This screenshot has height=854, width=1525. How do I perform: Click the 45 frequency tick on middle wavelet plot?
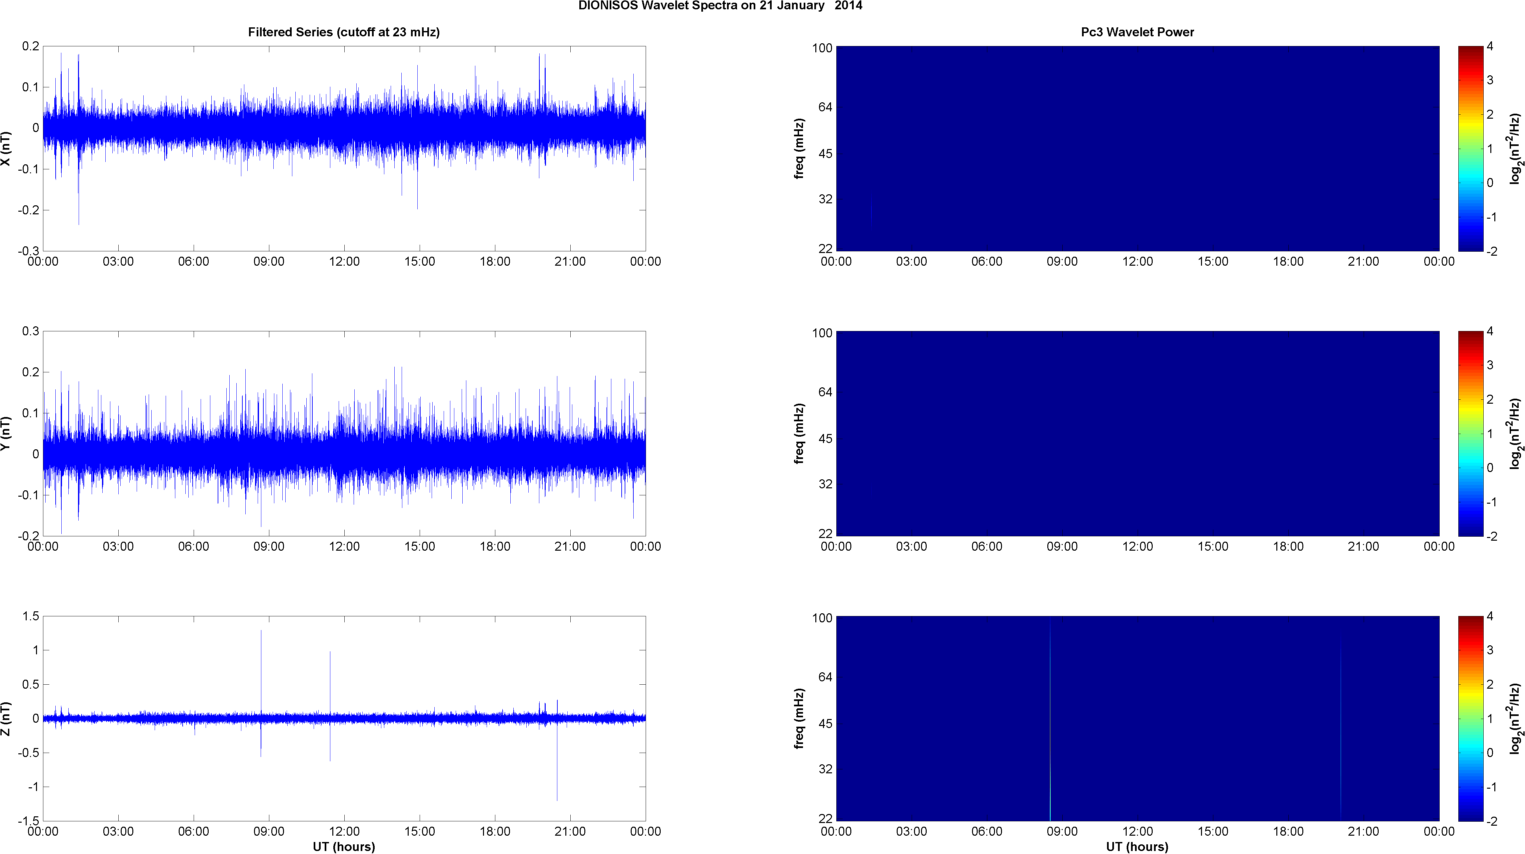[x=825, y=439]
